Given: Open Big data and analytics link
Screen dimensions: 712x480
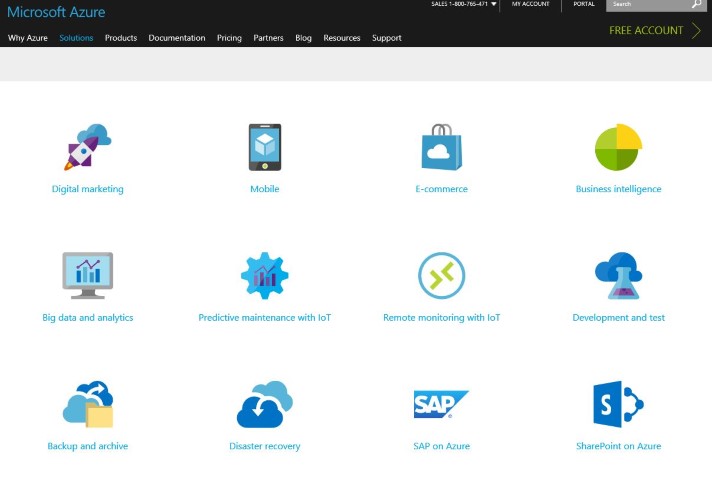Looking at the screenshot, I should 88,317.
